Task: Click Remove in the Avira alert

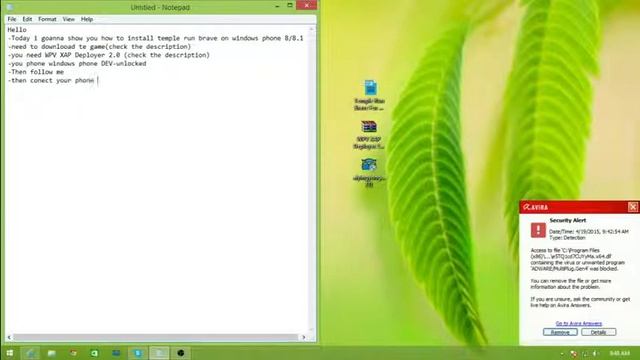Action: (x=560, y=332)
